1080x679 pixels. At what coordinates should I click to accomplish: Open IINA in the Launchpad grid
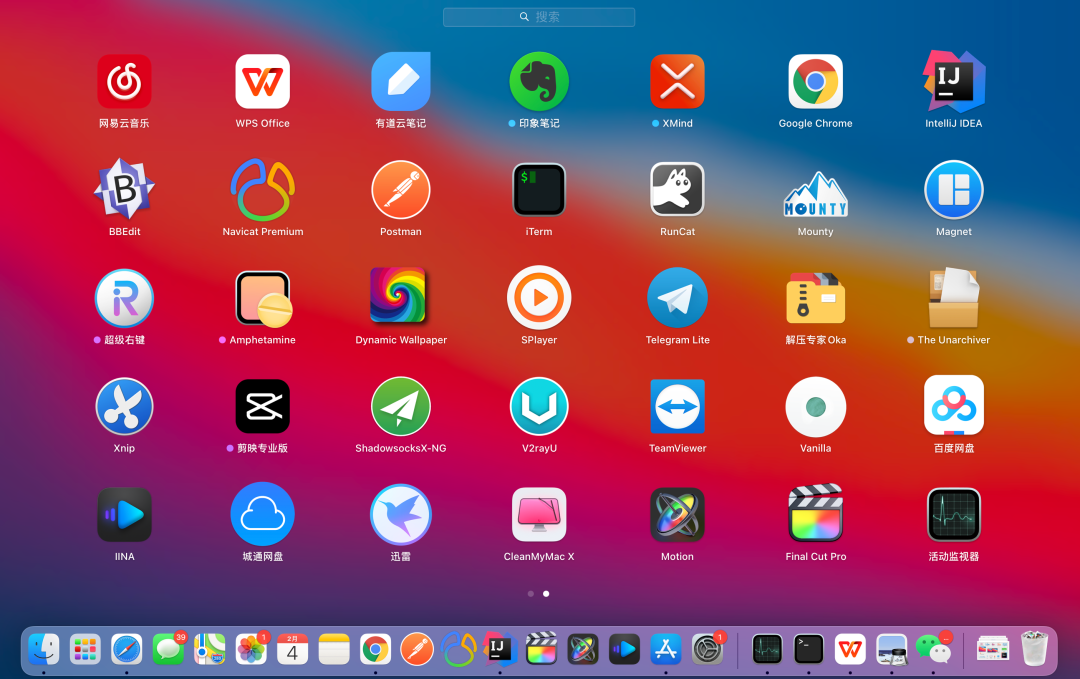(124, 514)
